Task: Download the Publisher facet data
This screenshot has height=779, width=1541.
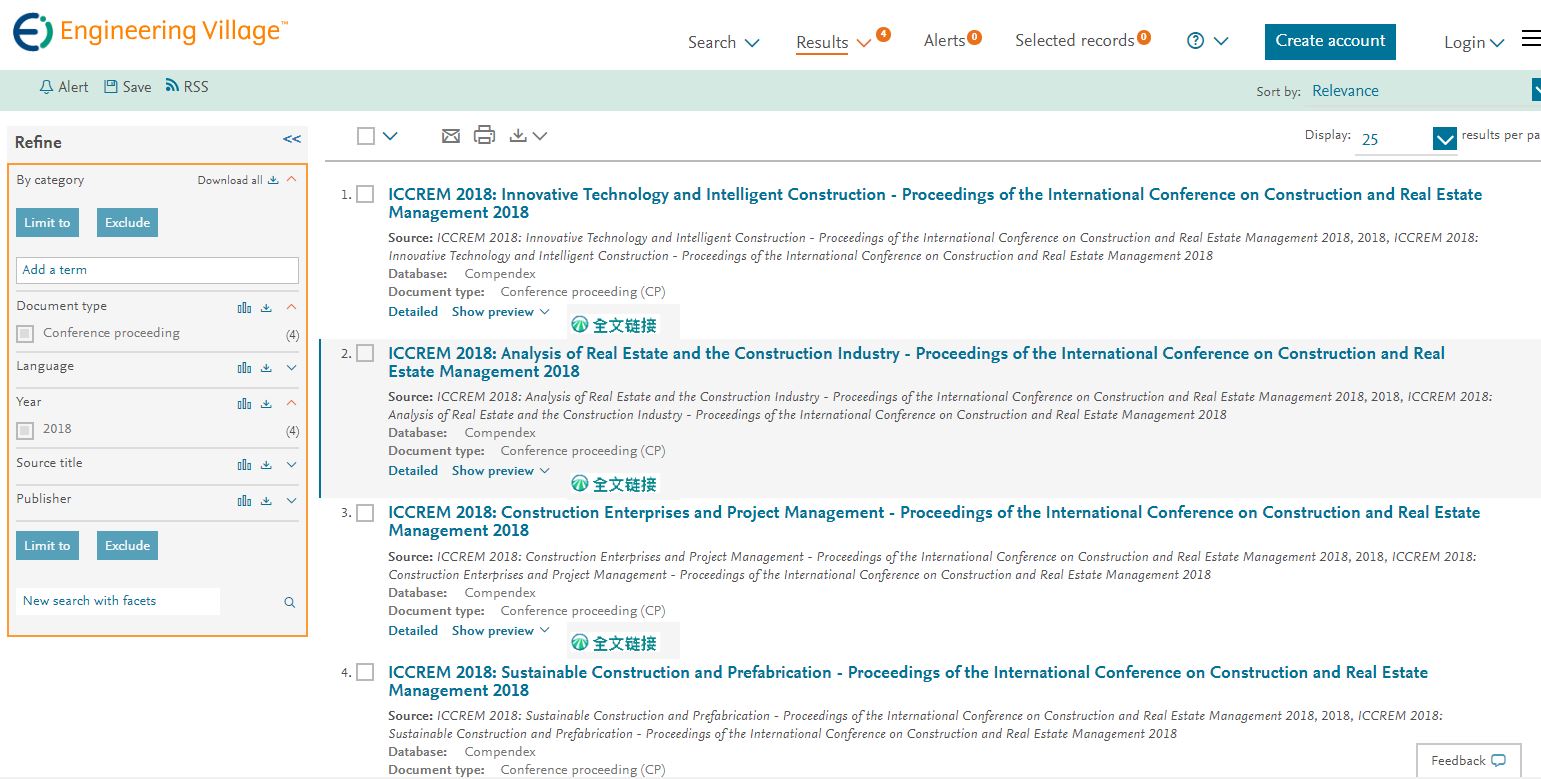Action: pos(266,501)
